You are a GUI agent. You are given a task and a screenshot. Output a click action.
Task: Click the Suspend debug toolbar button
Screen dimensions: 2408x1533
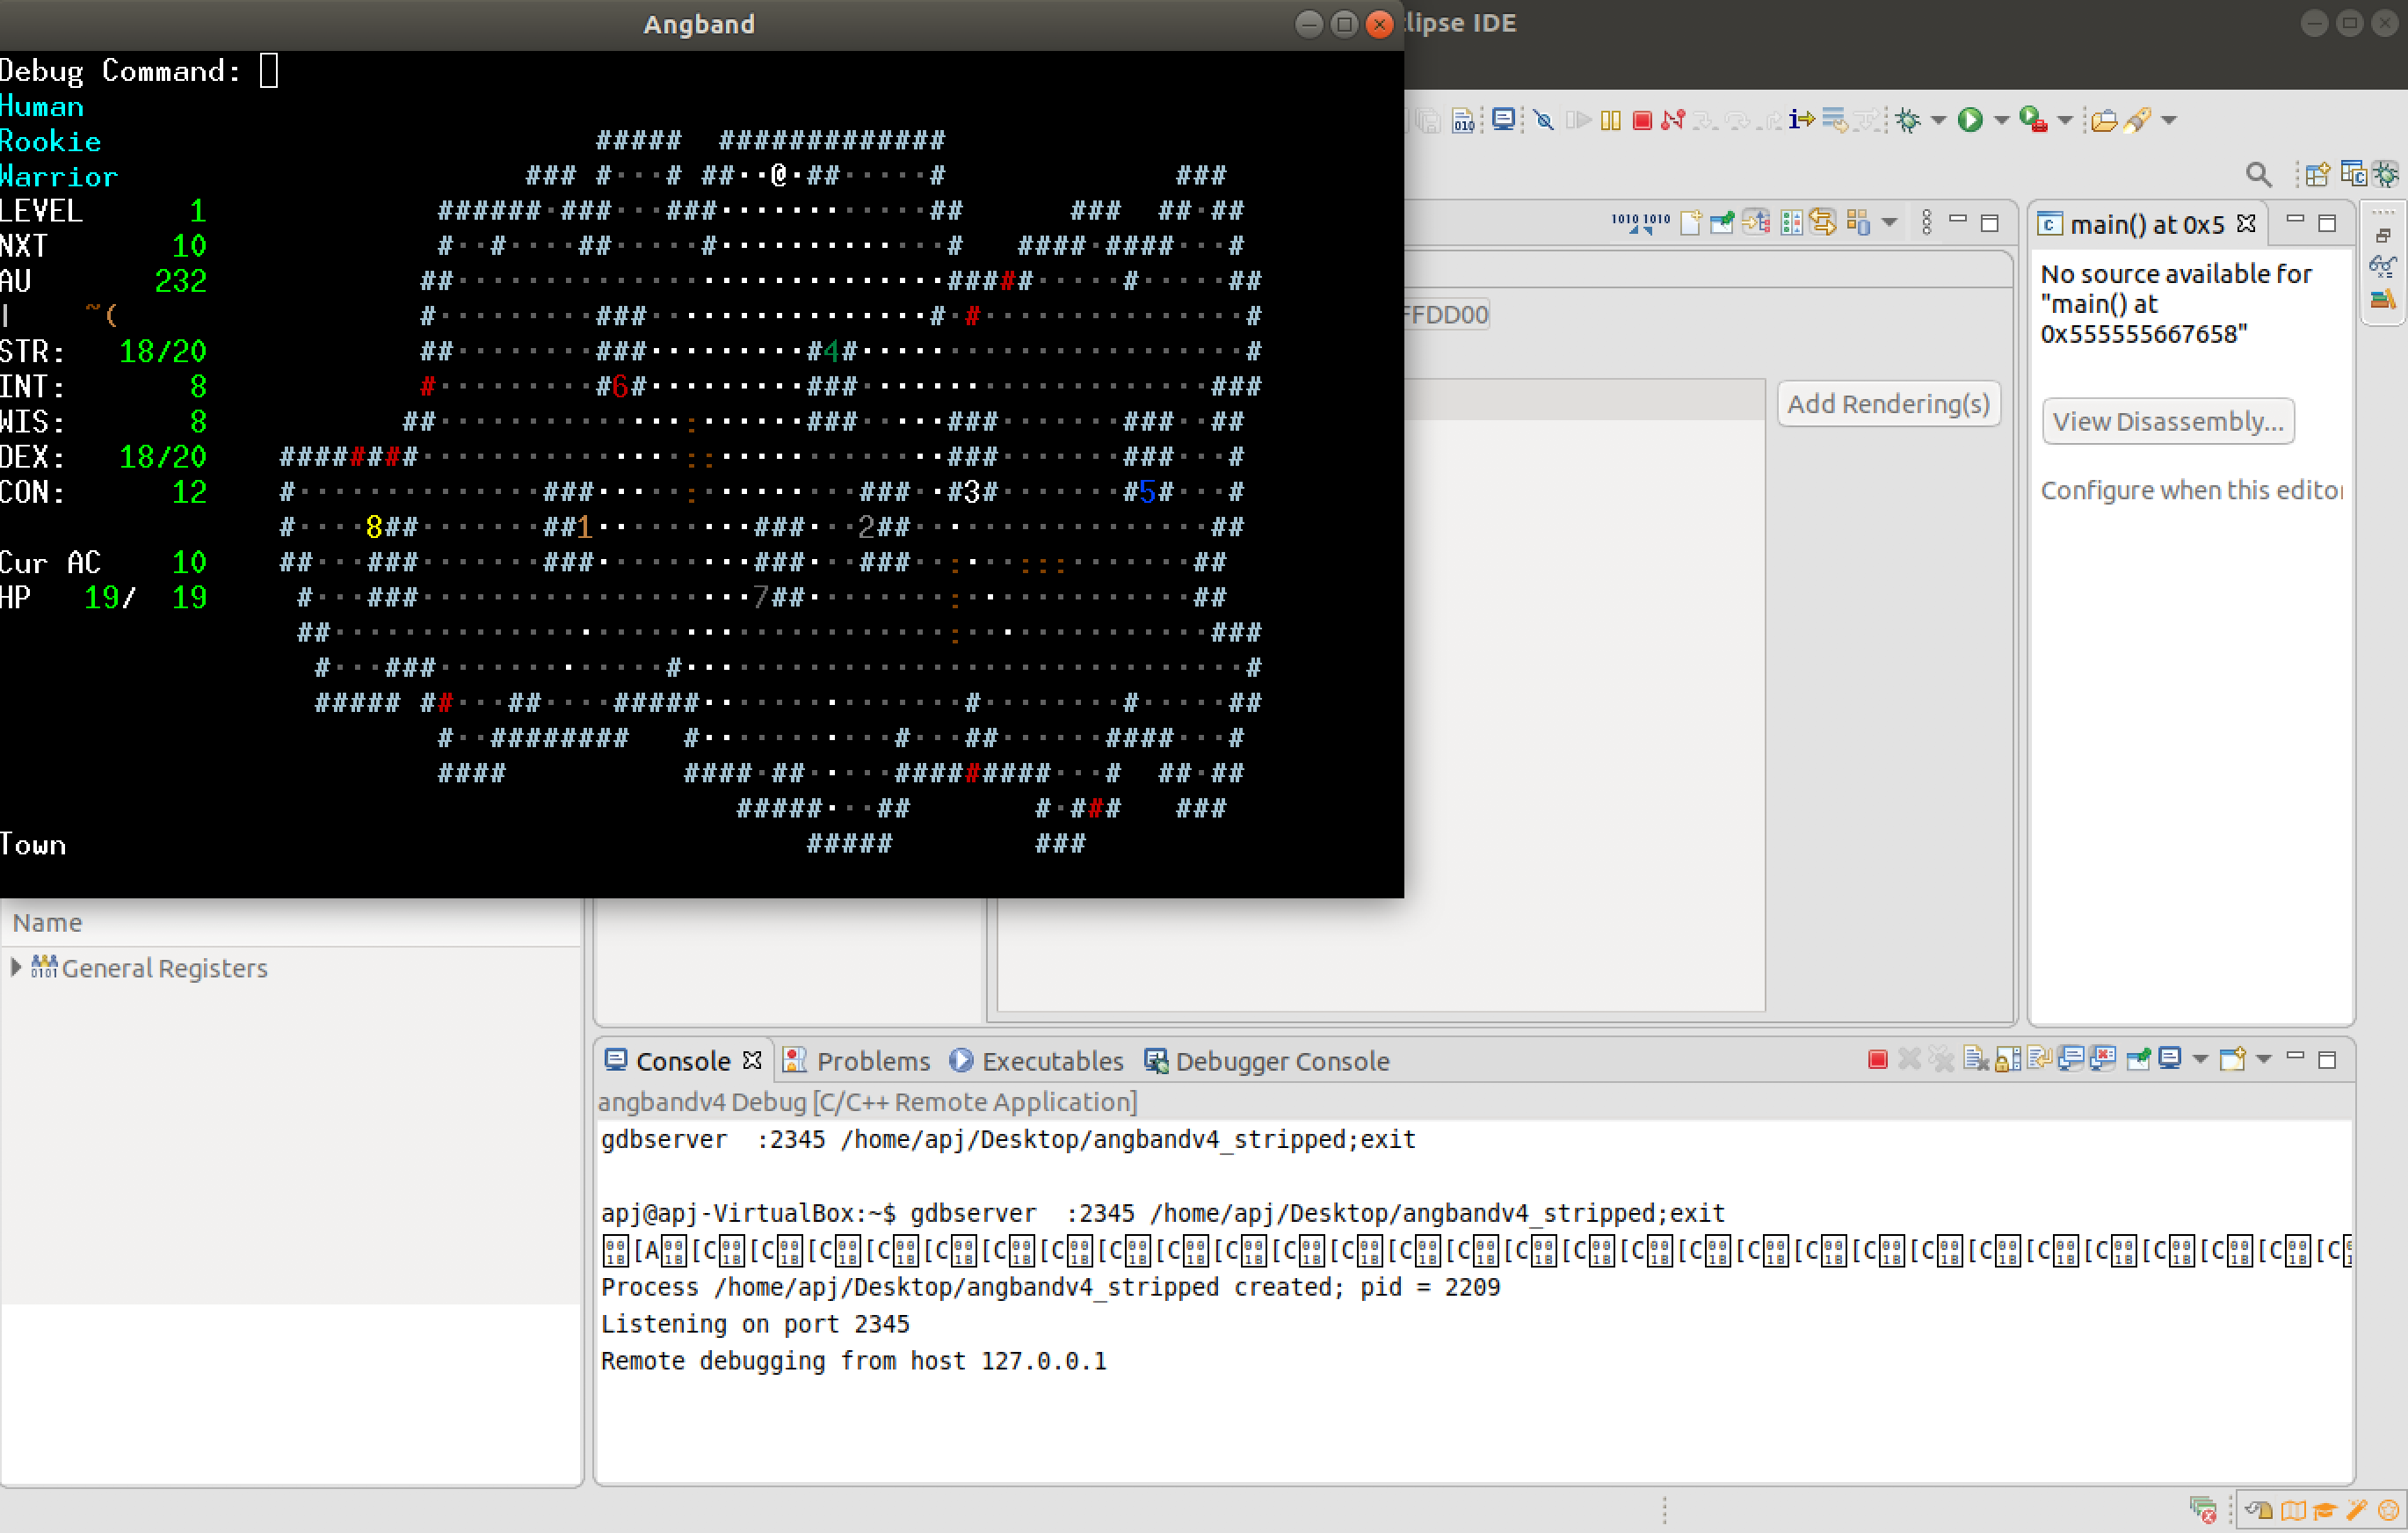click(x=1610, y=121)
